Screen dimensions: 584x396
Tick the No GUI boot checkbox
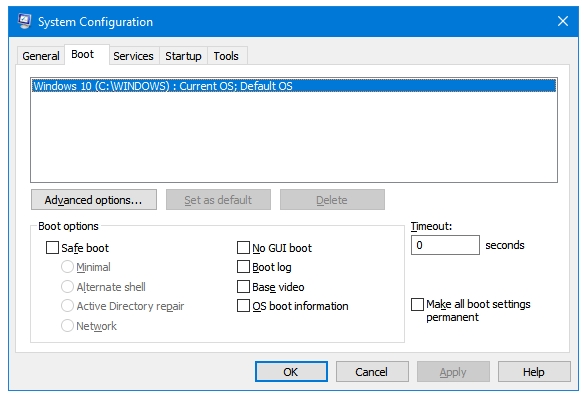(243, 248)
